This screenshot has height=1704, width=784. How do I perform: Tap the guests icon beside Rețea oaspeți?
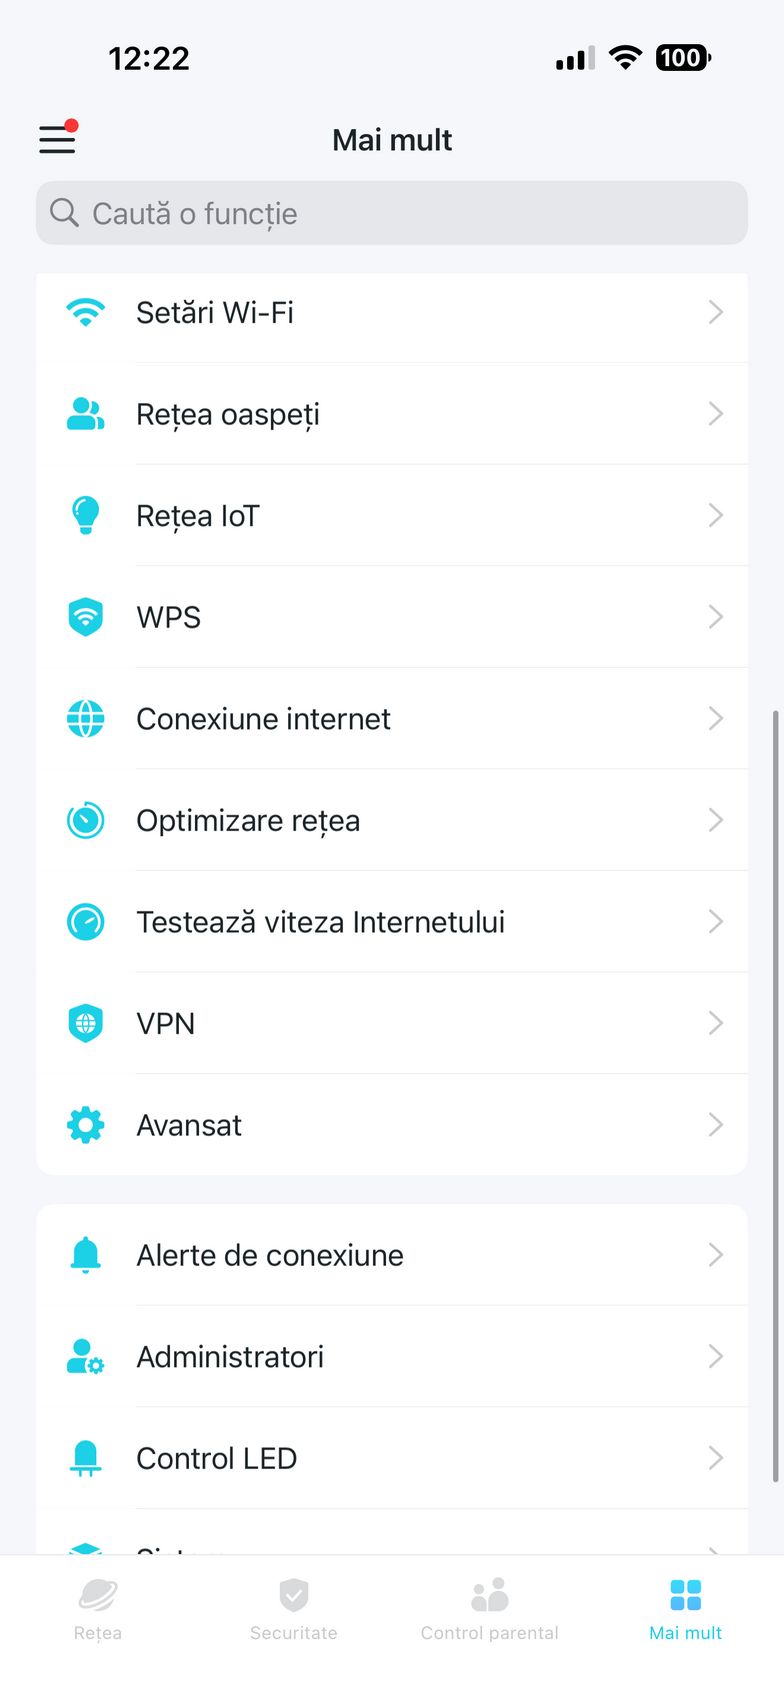tap(86, 414)
